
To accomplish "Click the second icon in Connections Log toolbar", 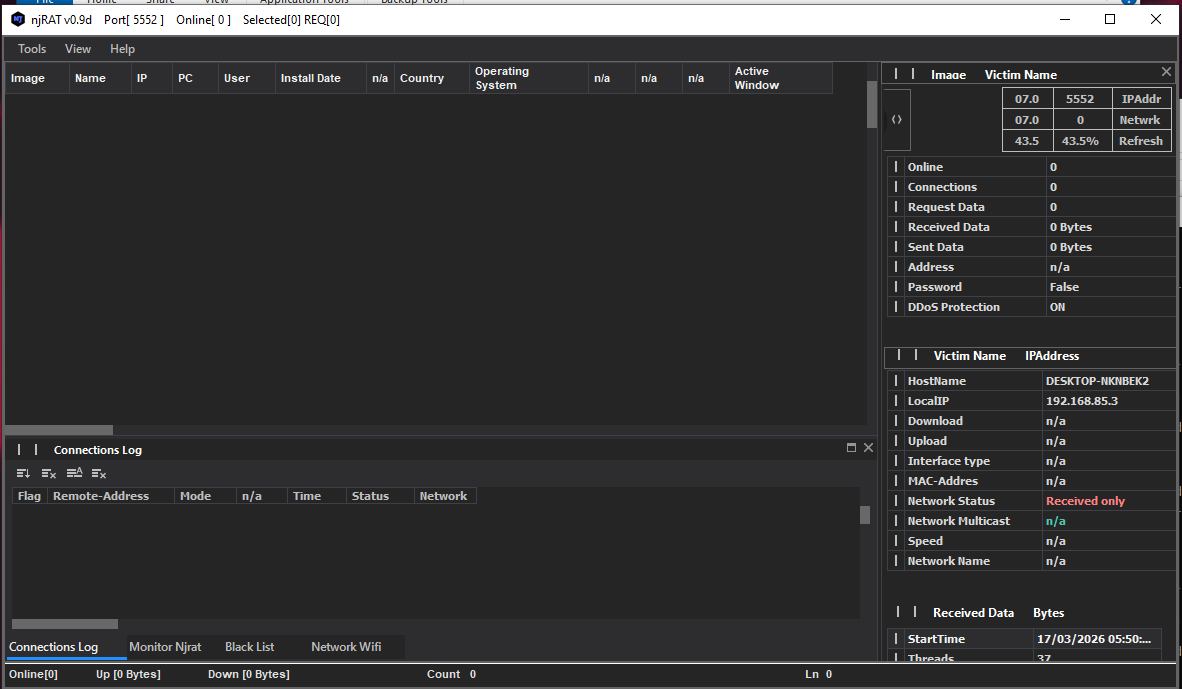I will 49,473.
